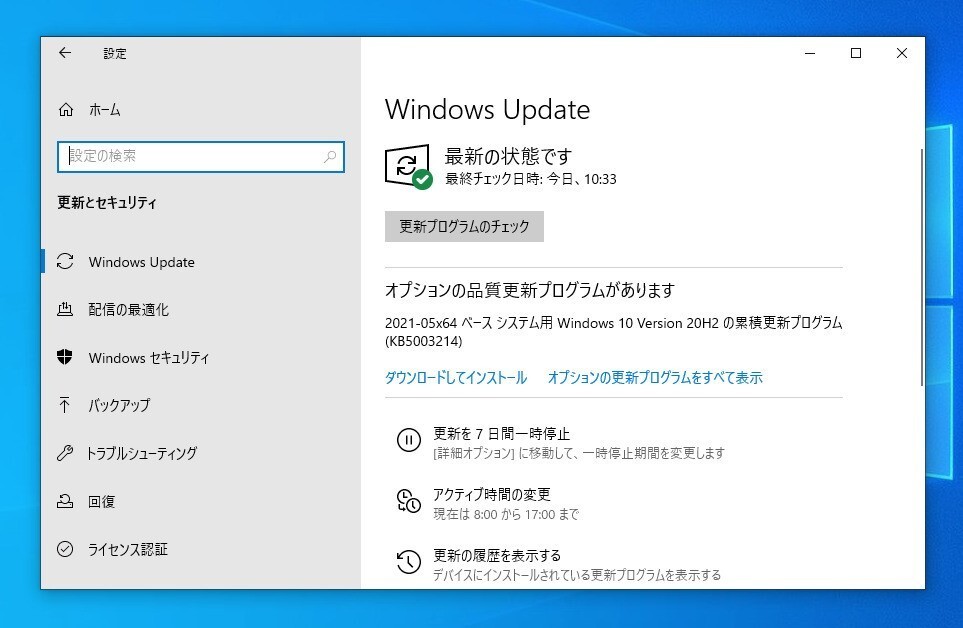Click the オプションの品質更新プログラムがあります heading
Image resolution: width=963 pixels, height=628 pixels.
coord(529,290)
